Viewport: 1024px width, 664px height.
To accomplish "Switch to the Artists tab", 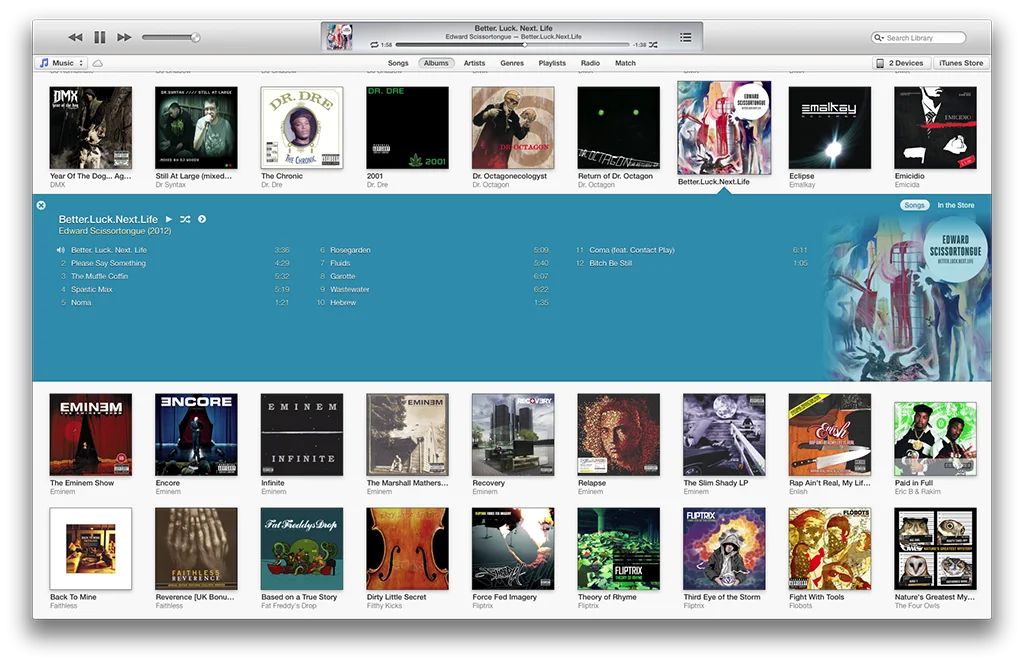I will coord(474,63).
